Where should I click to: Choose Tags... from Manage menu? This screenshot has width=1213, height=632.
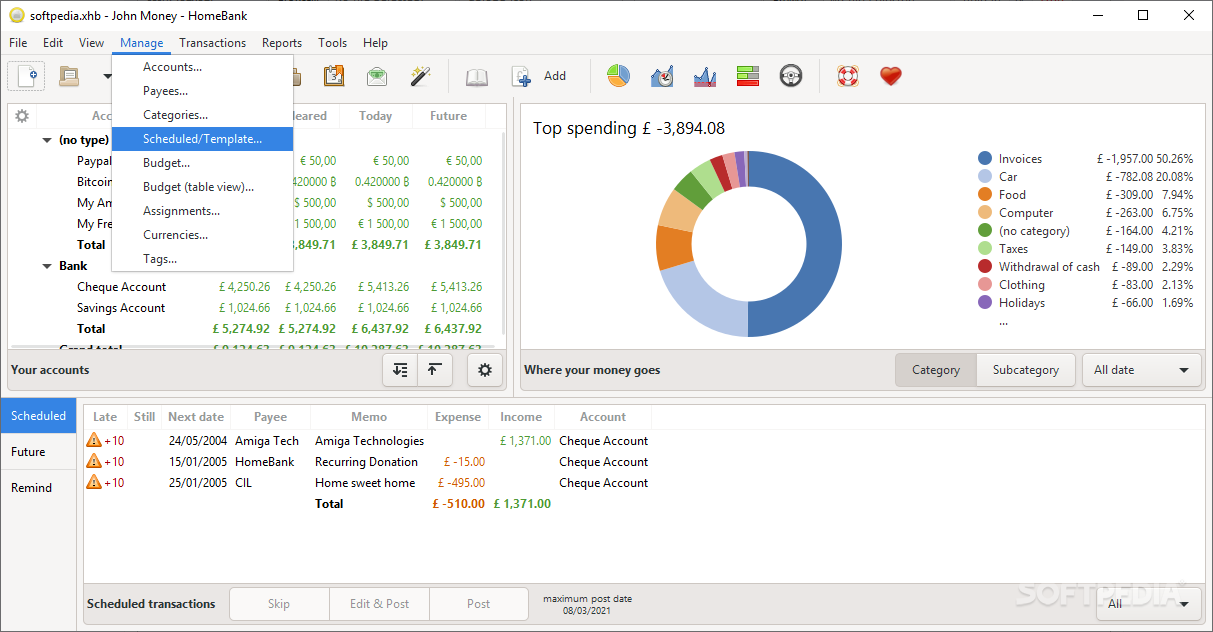202,259
